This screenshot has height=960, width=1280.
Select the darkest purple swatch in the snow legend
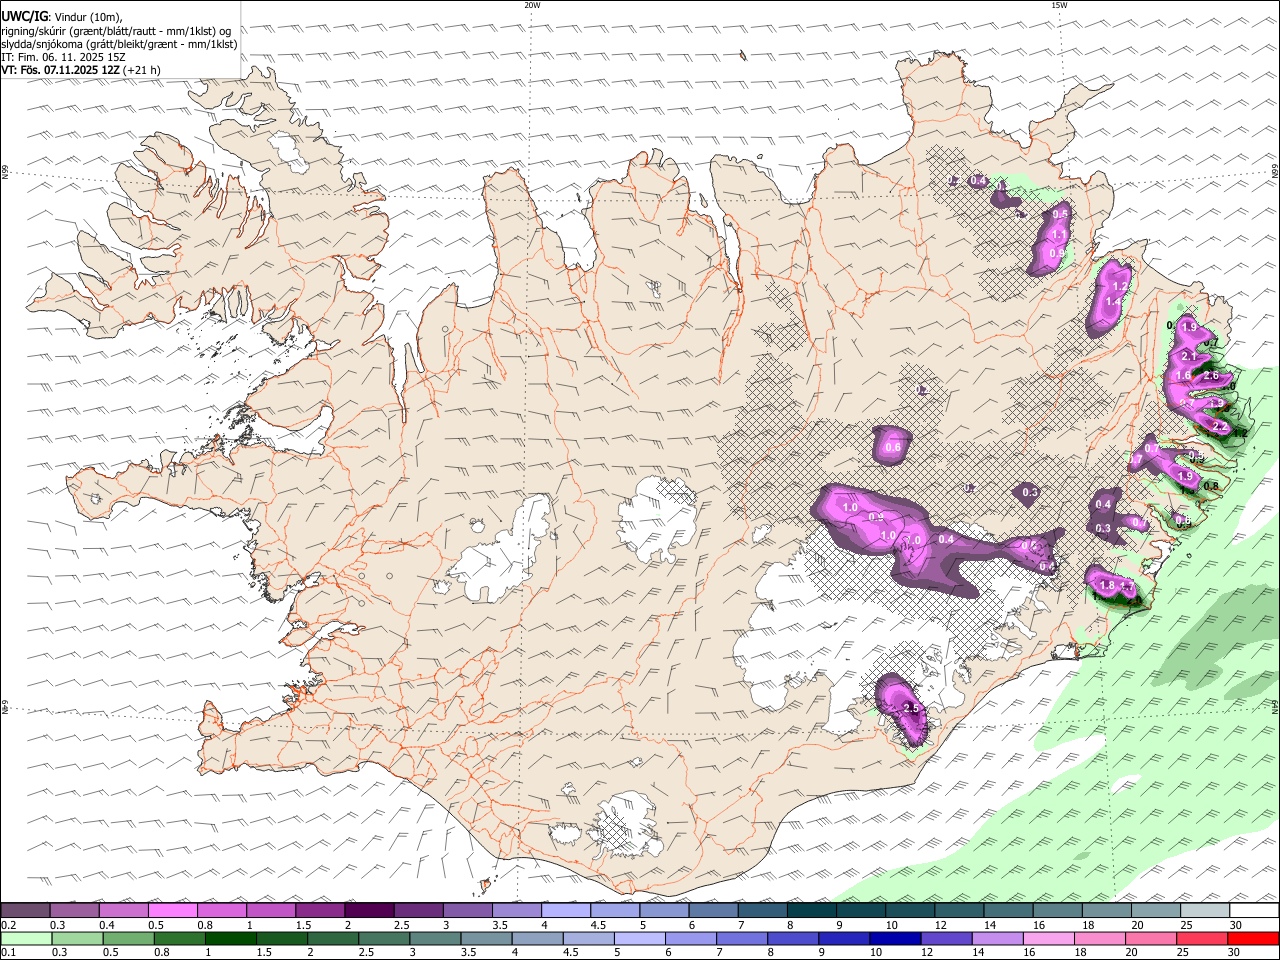click(x=369, y=911)
